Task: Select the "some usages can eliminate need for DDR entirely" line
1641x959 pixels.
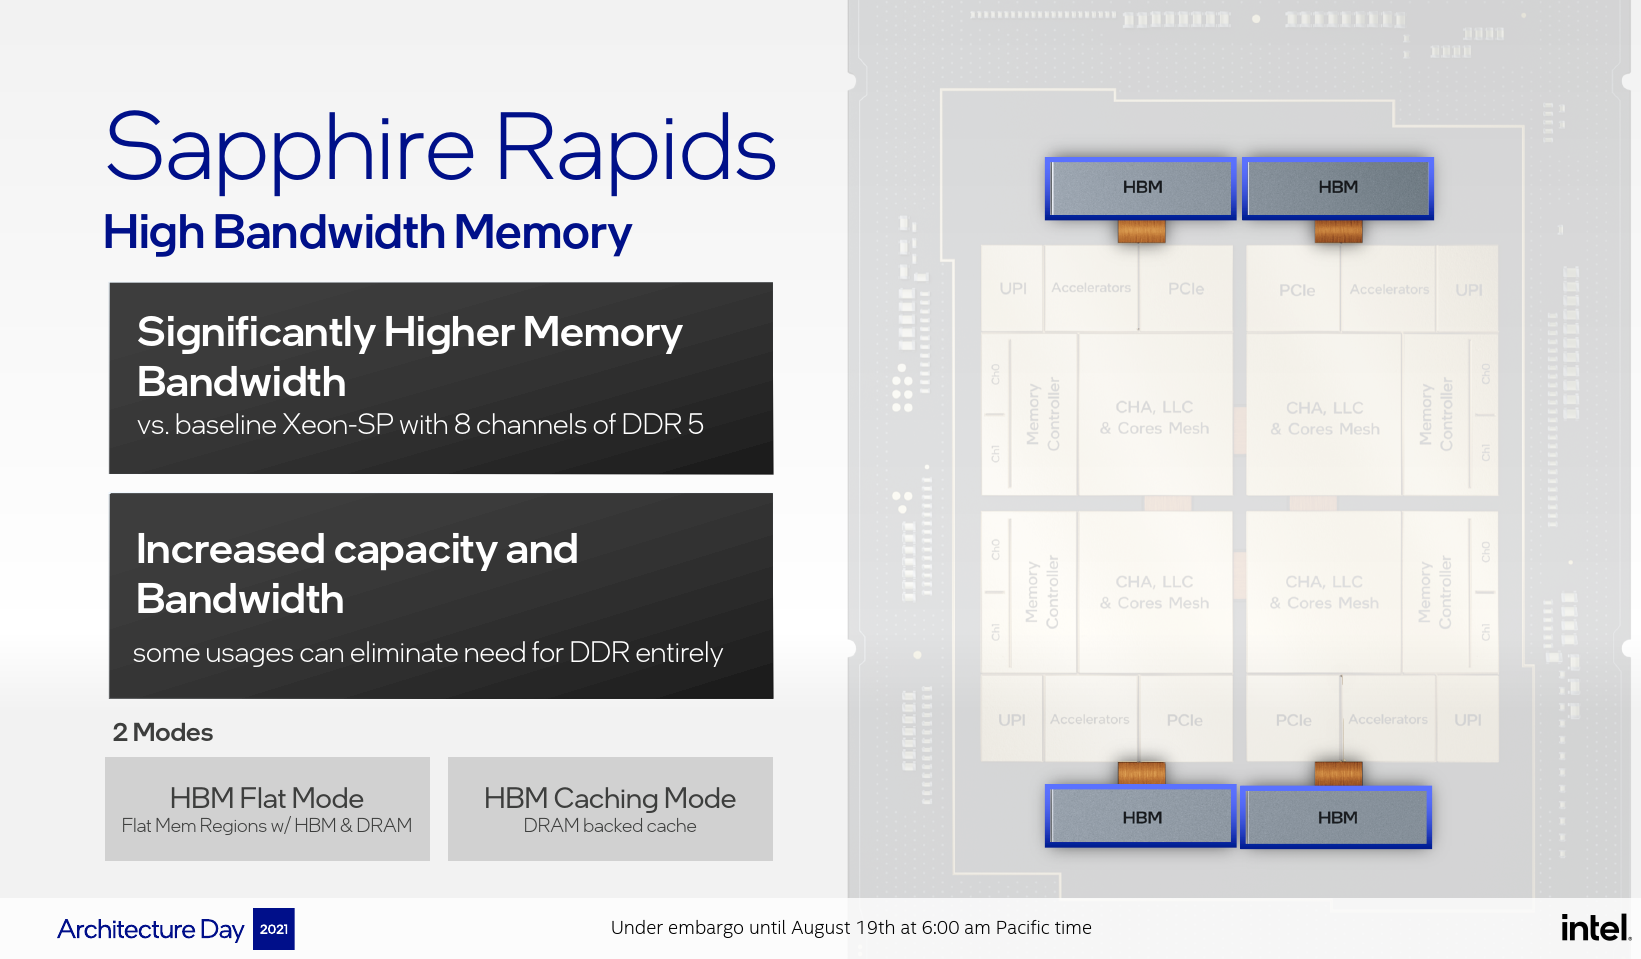Action: pyautogui.click(x=428, y=653)
